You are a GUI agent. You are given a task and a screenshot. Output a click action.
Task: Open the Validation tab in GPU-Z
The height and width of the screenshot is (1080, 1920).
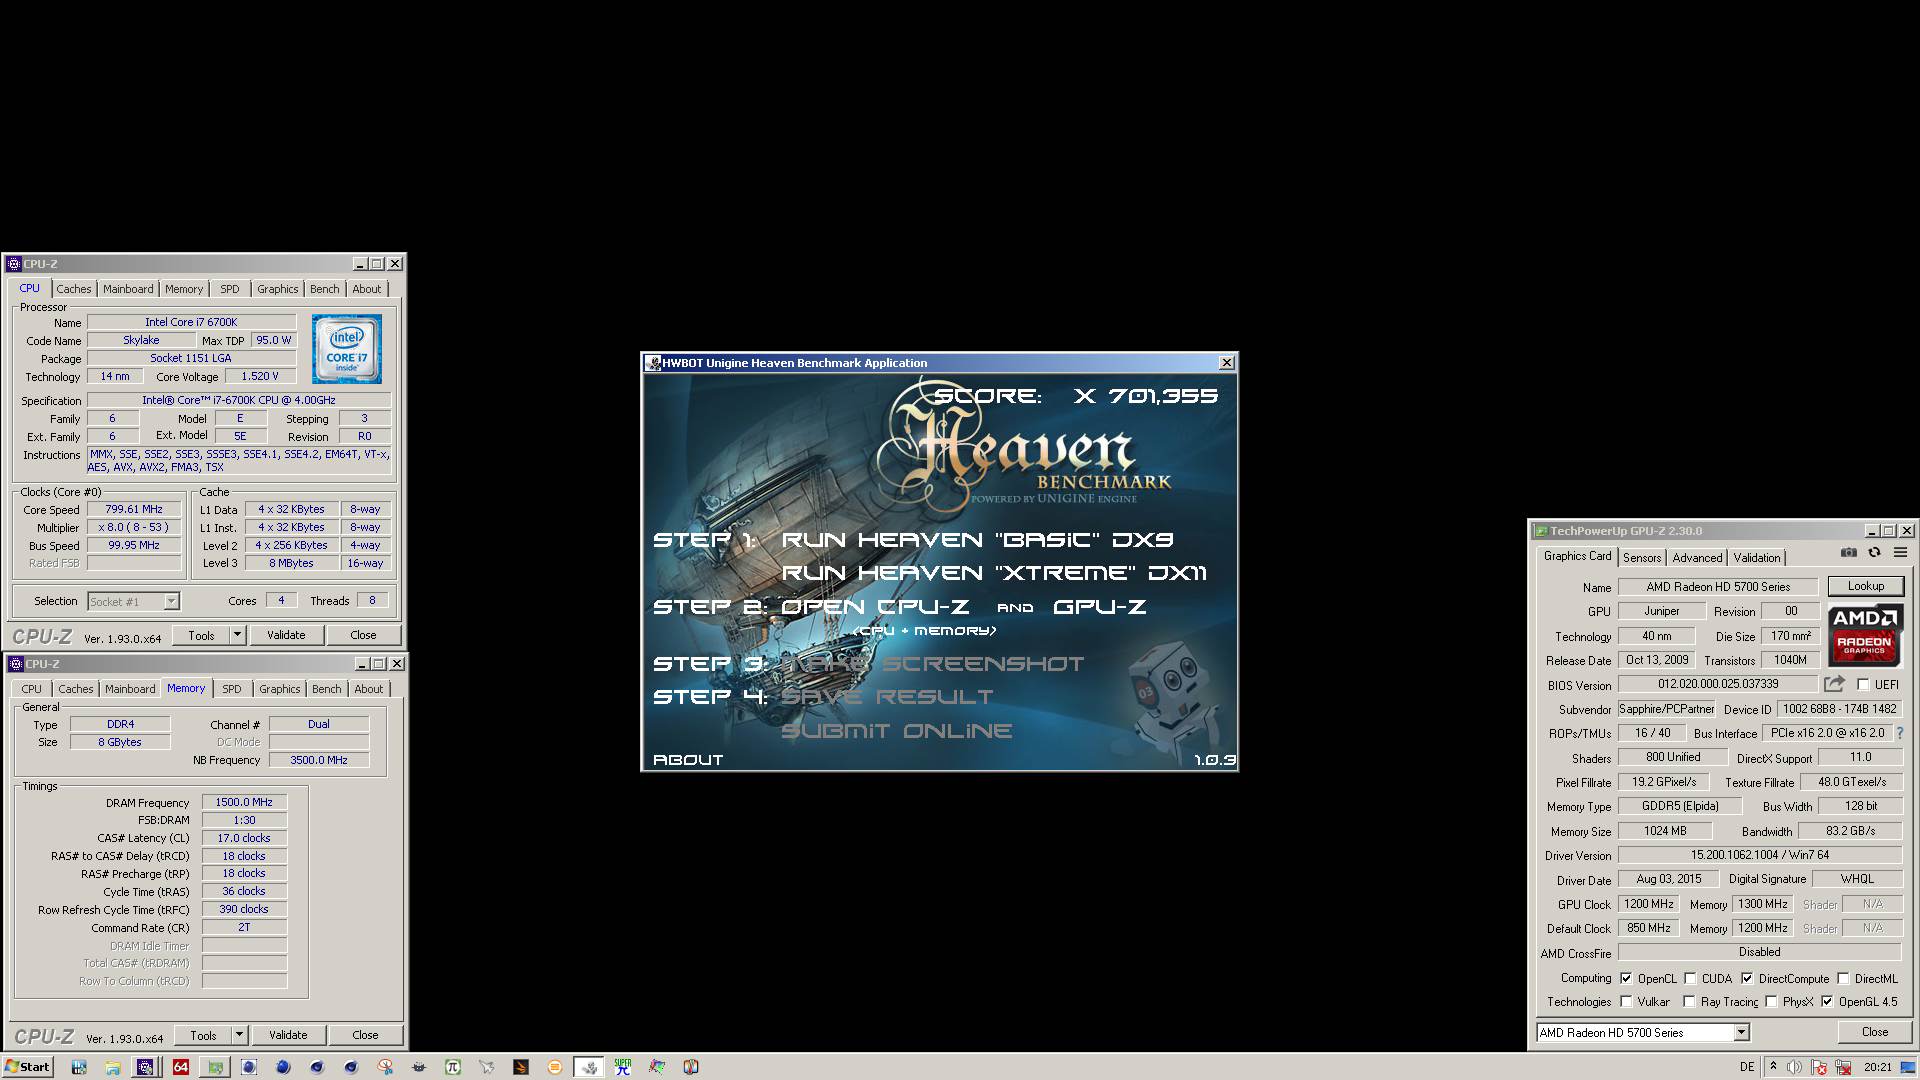(x=1757, y=558)
